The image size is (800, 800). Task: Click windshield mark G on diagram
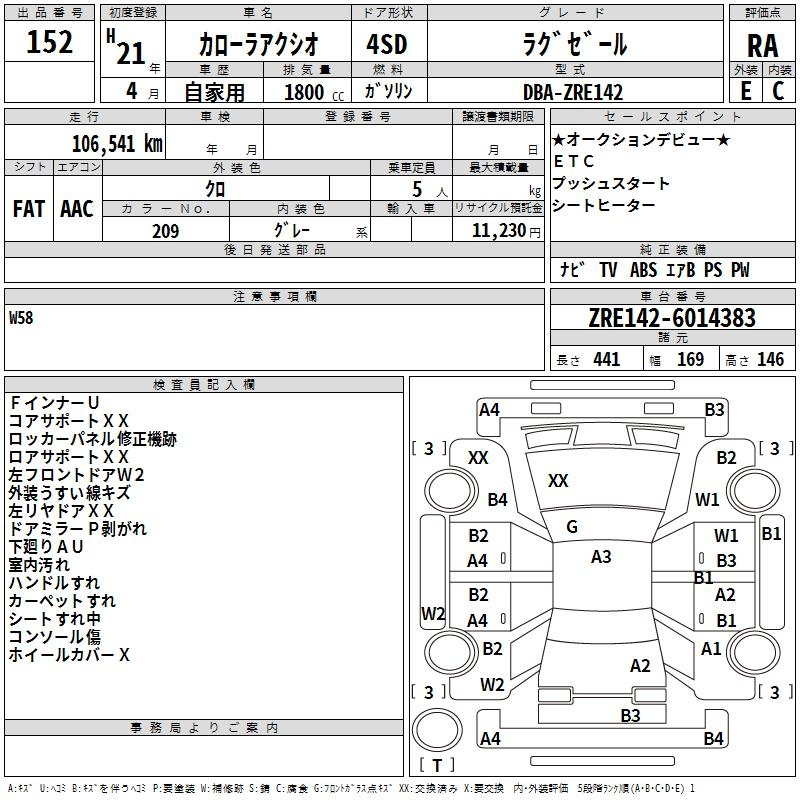pyautogui.click(x=572, y=527)
